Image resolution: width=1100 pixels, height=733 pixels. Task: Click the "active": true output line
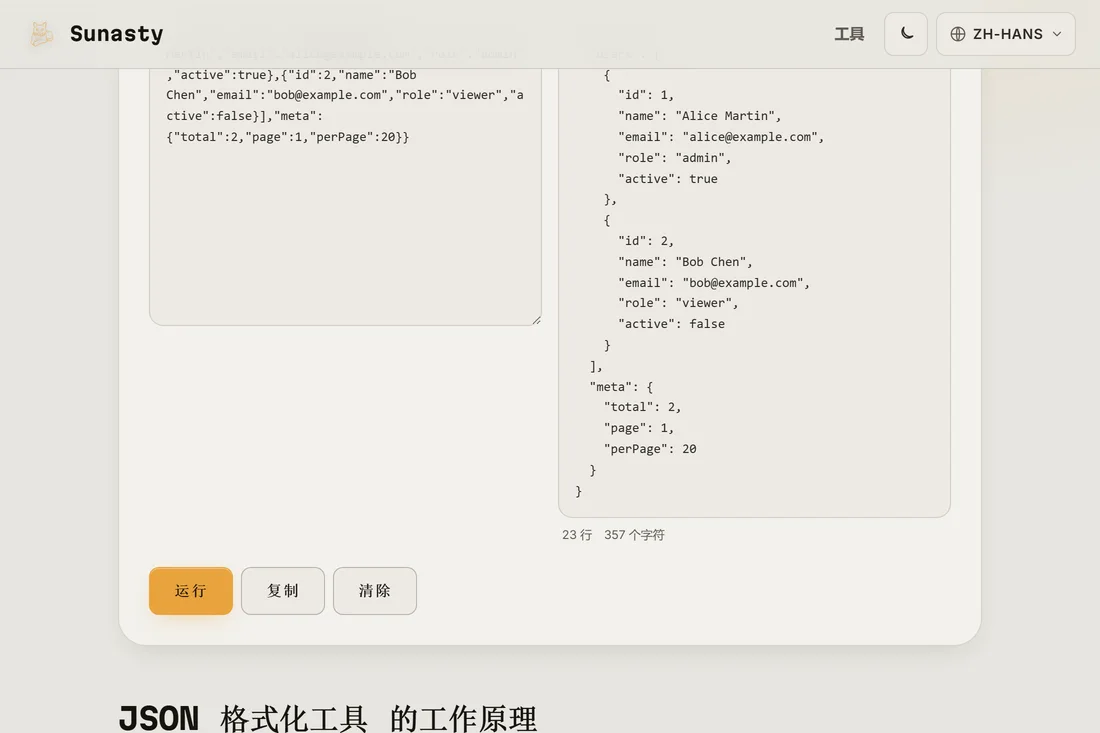click(x=668, y=179)
